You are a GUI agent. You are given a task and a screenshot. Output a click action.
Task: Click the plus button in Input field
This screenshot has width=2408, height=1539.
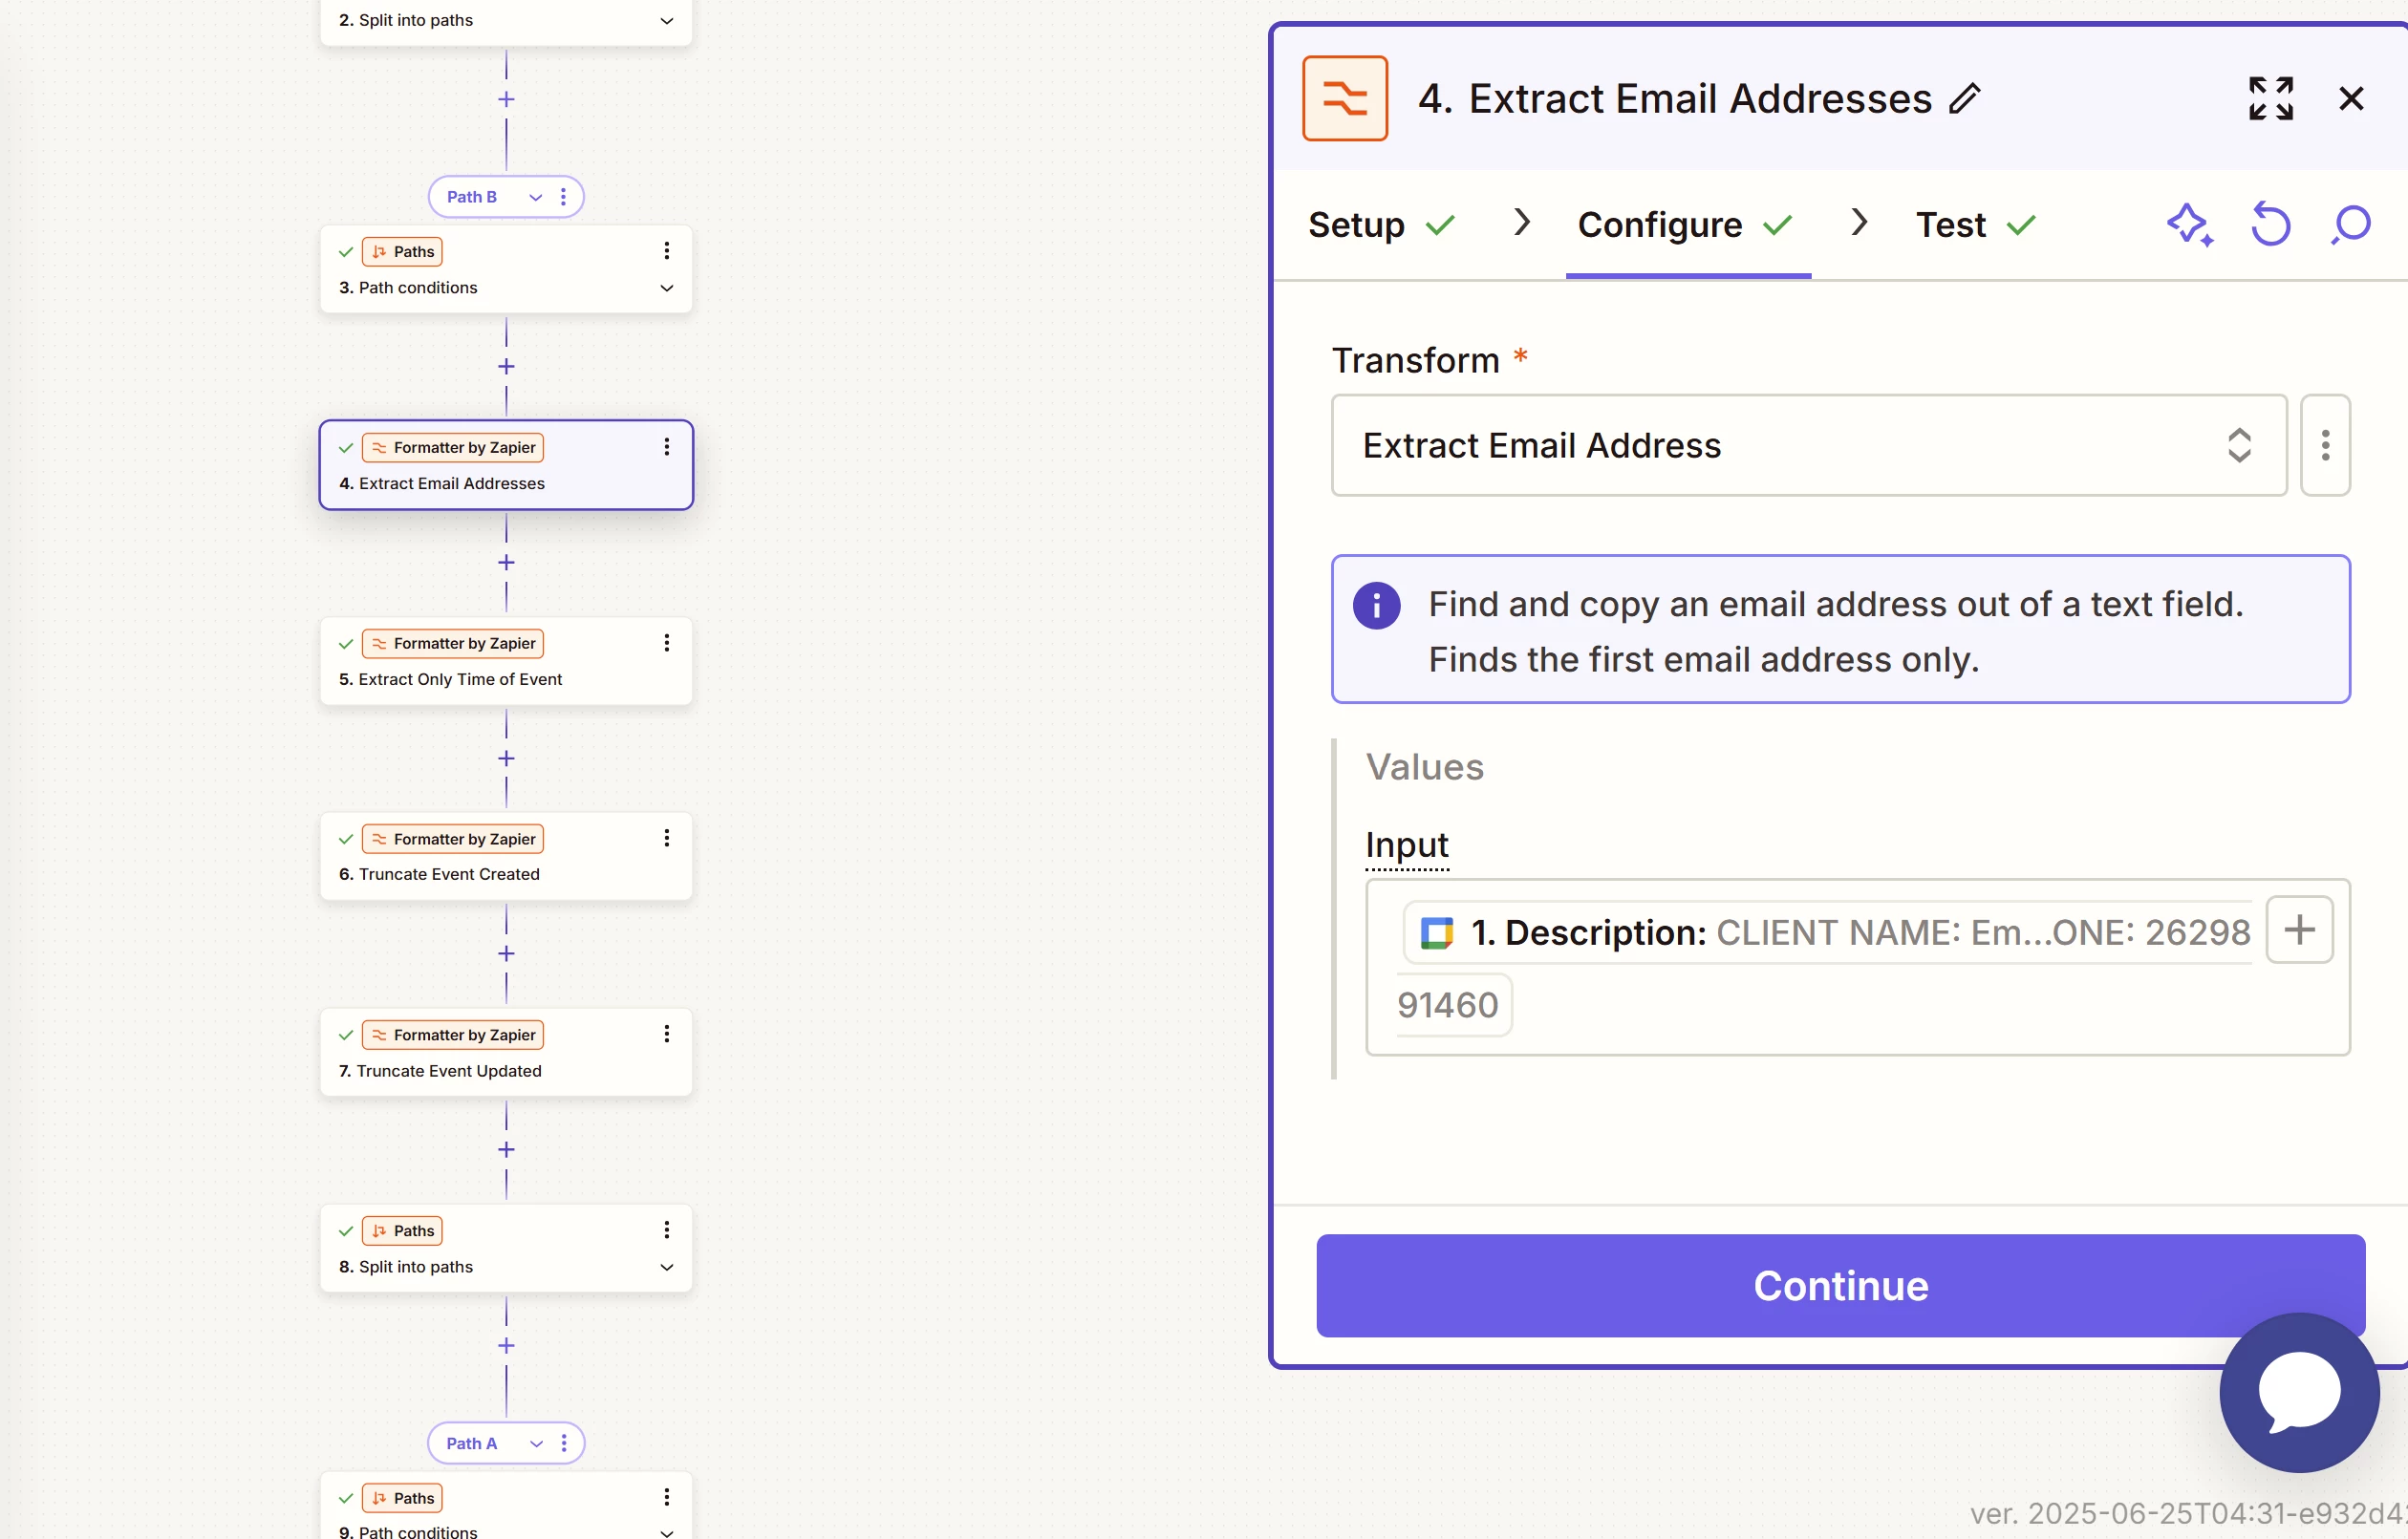[2299, 930]
